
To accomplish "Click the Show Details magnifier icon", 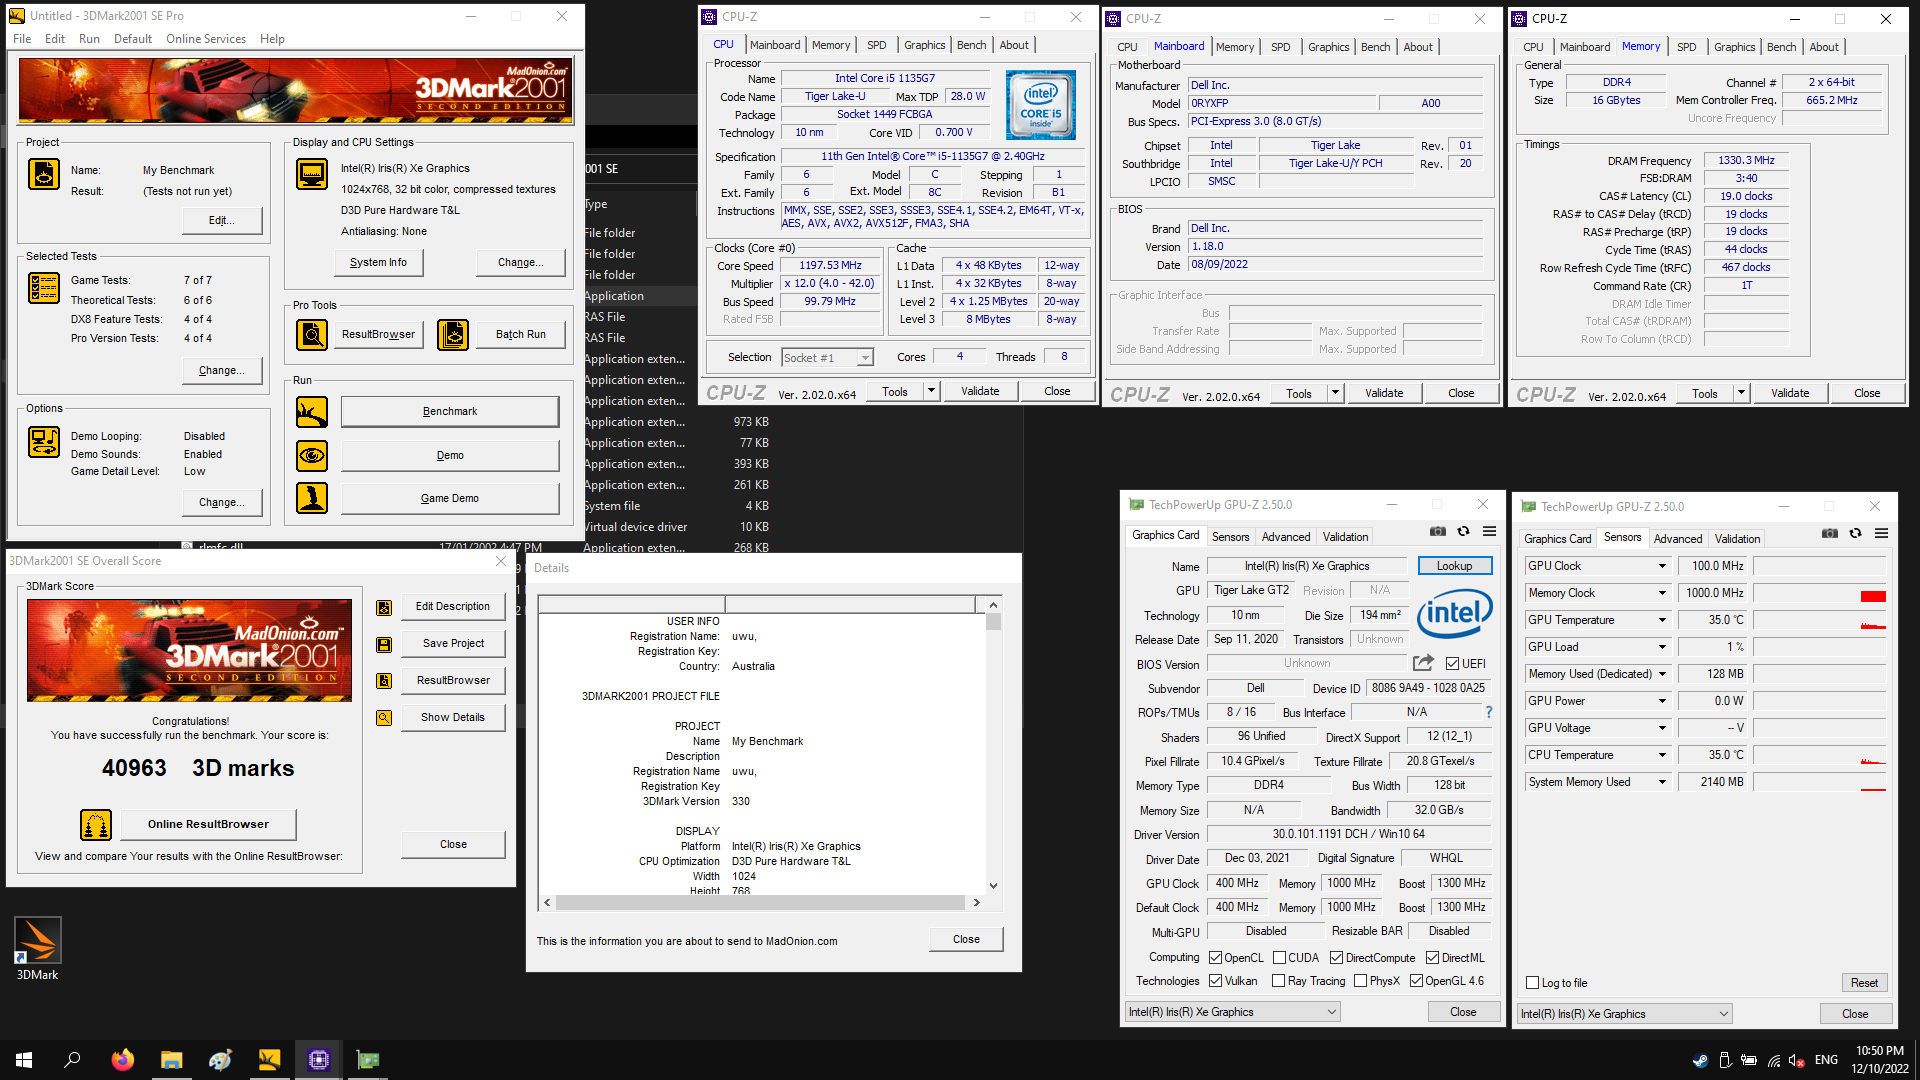I will pos(384,718).
